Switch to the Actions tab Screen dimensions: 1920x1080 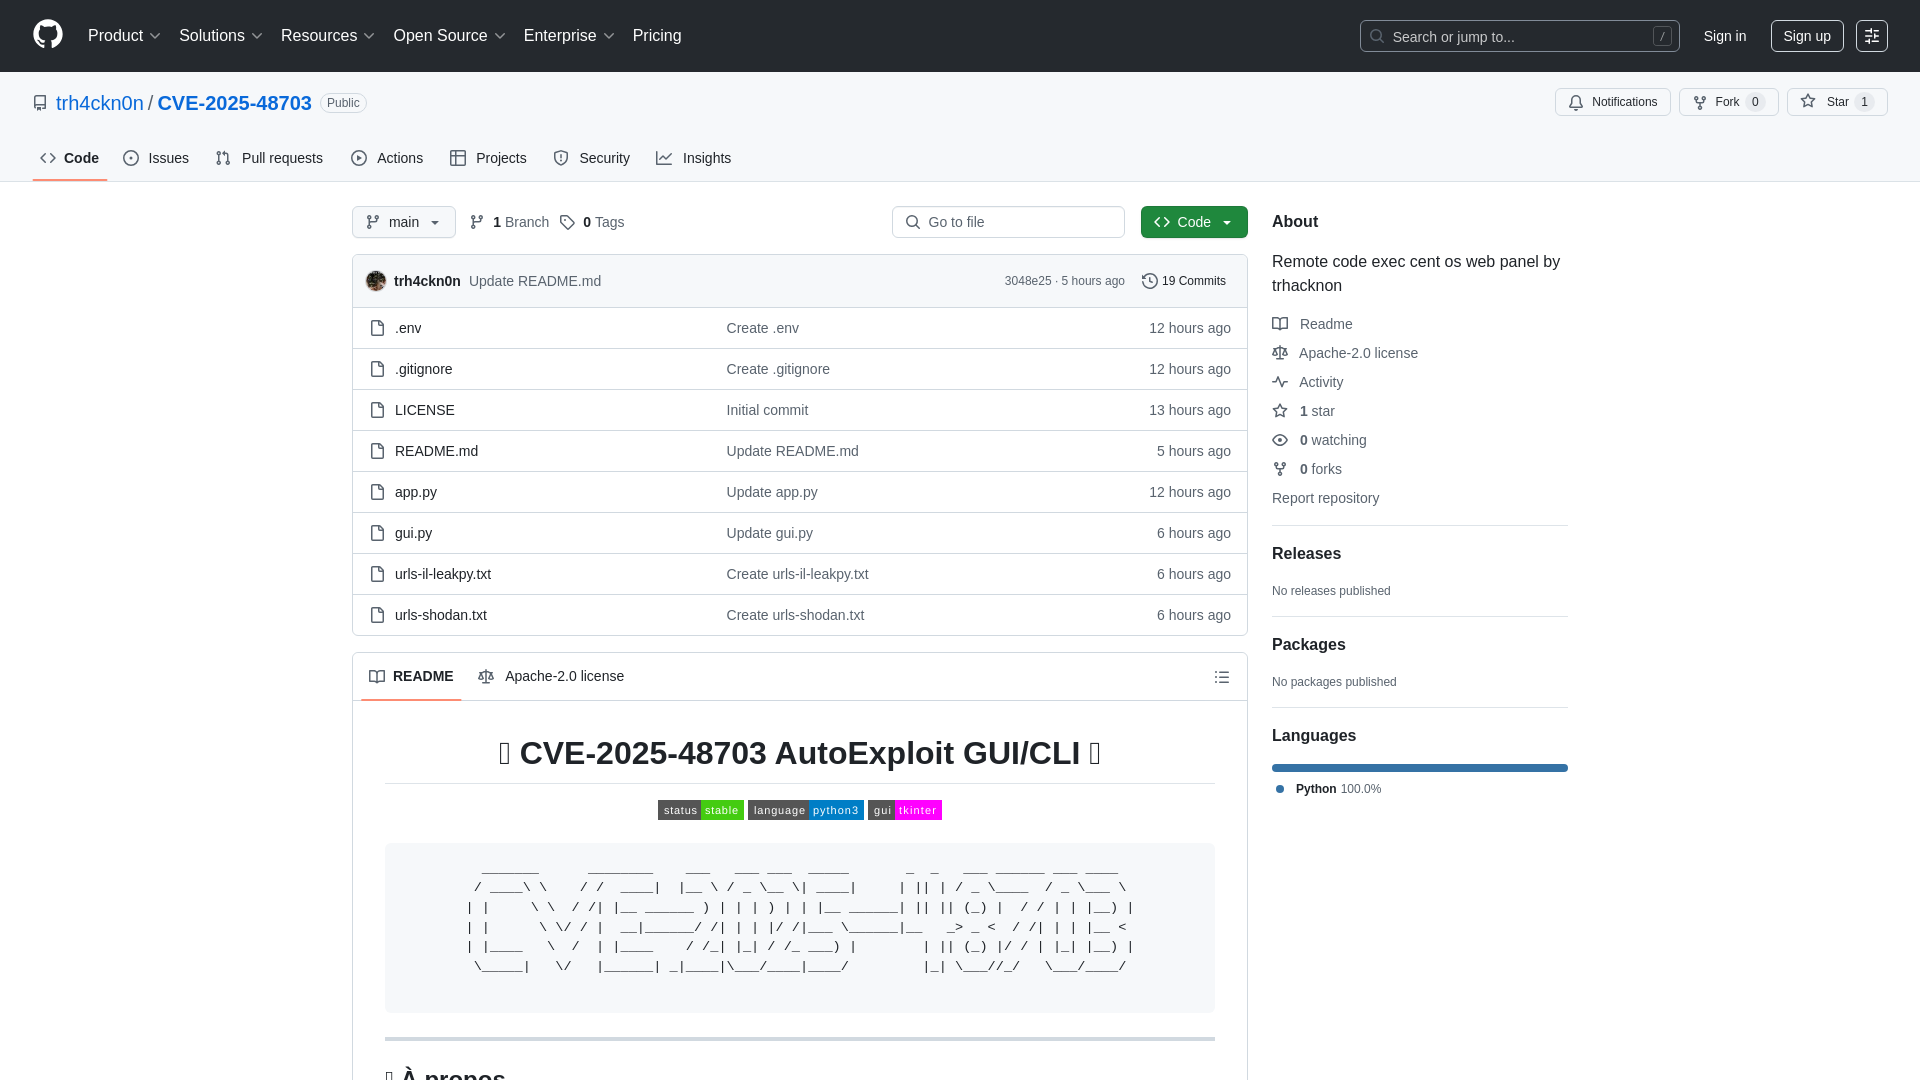click(387, 158)
